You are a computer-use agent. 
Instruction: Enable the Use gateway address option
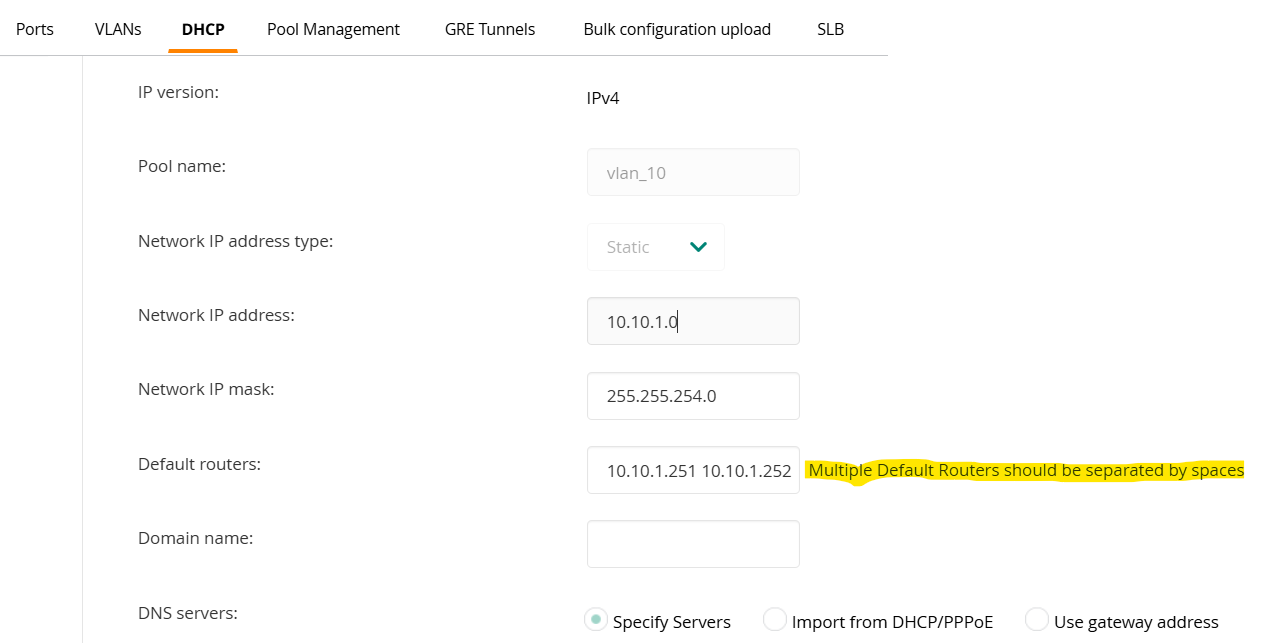coord(1037,620)
